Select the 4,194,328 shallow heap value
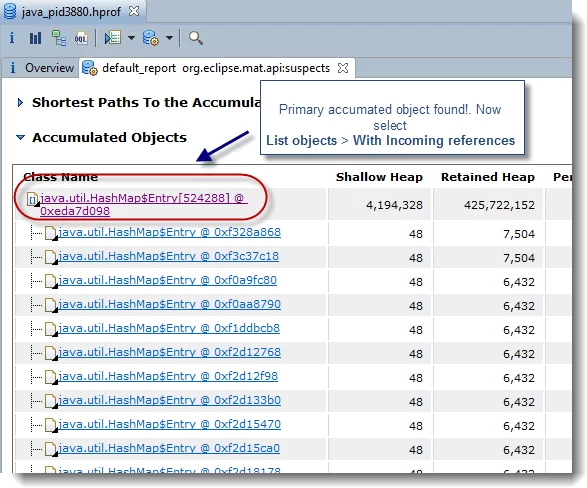This screenshot has height=488, width=587. point(394,205)
